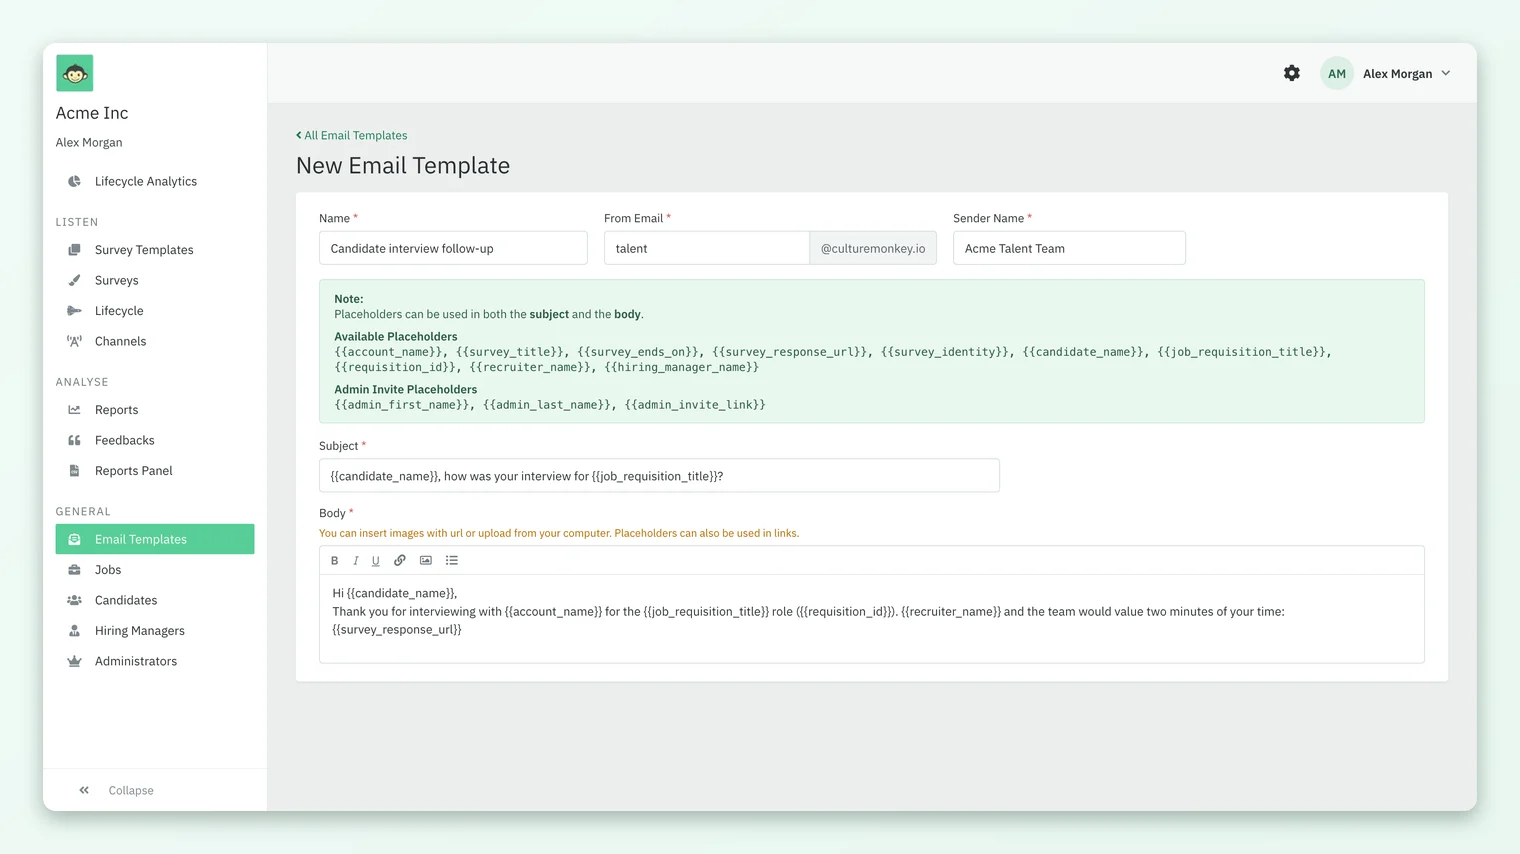Screen dimensions: 1520x854
Task: Click the Reports Panel document icon
Action: tap(74, 471)
